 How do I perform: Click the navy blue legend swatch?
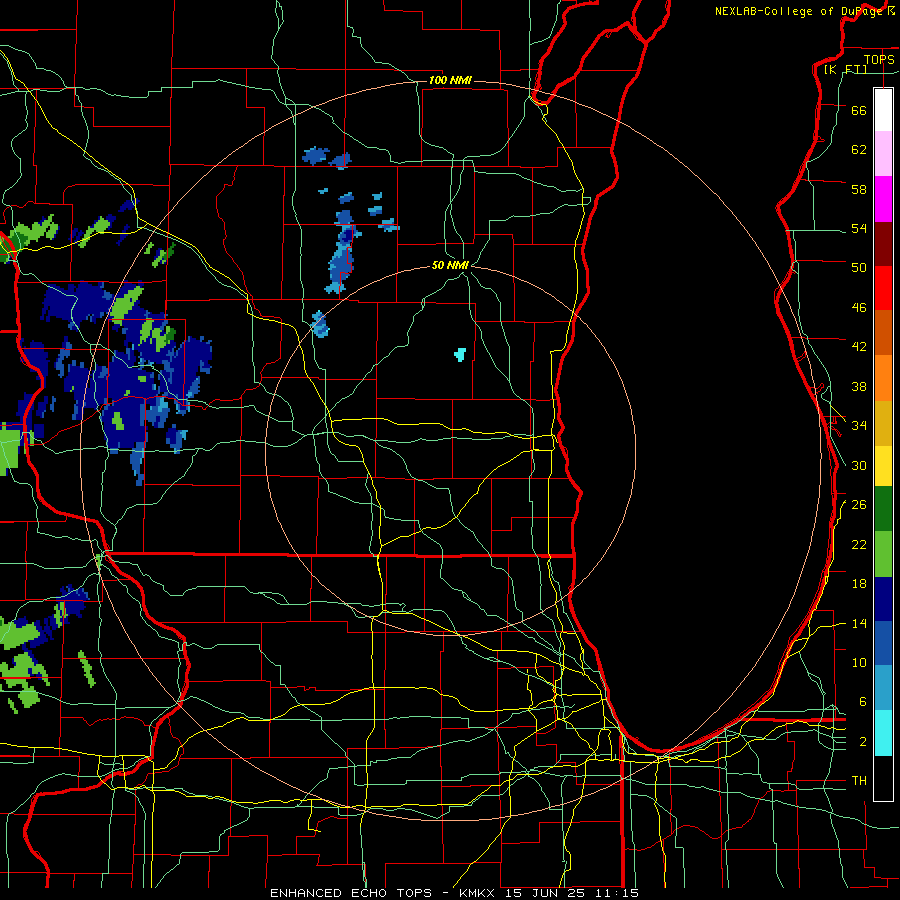pyautogui.click(x=883, y=599)
